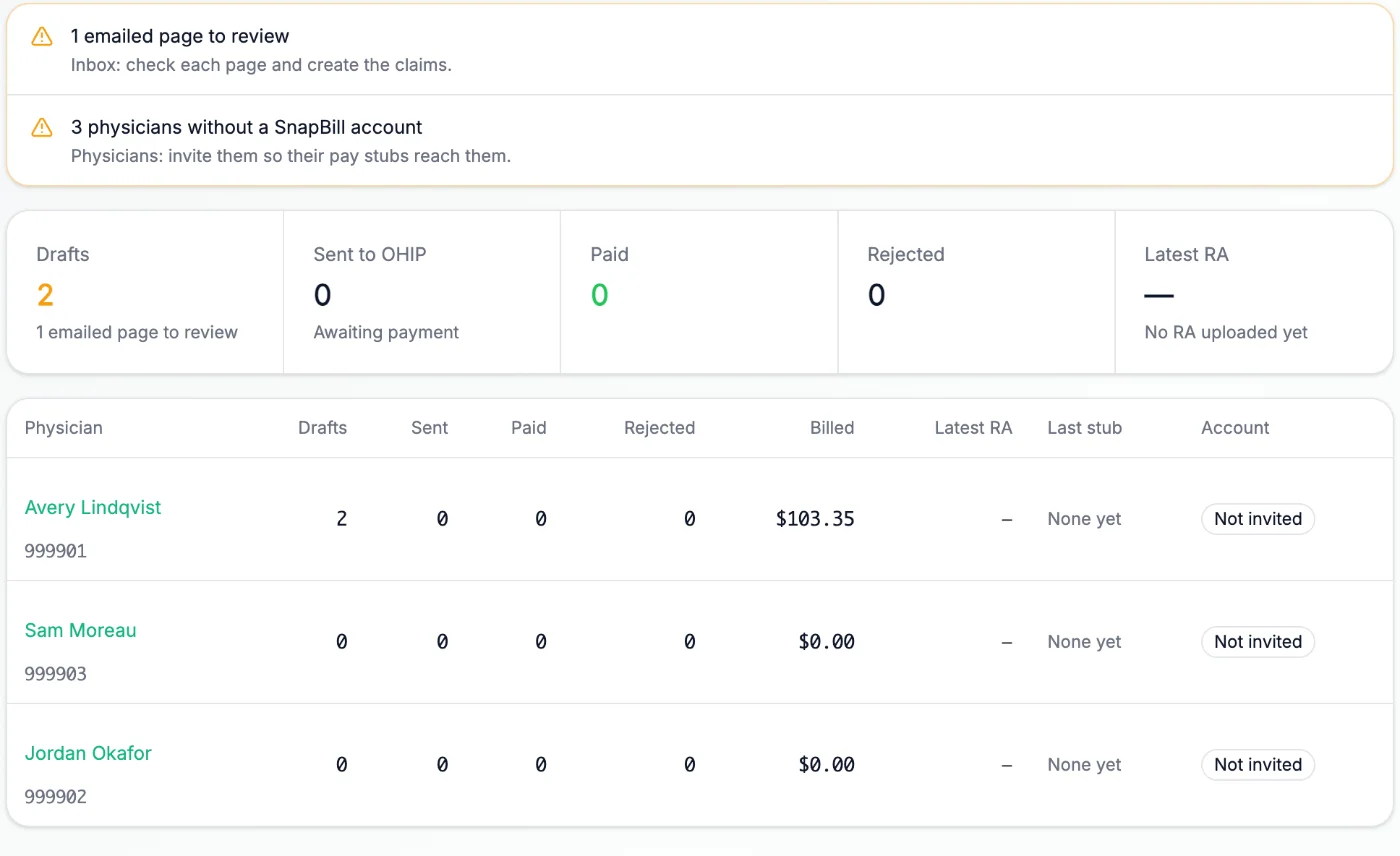Click 'Awaiting payment' text

(386, 332)
